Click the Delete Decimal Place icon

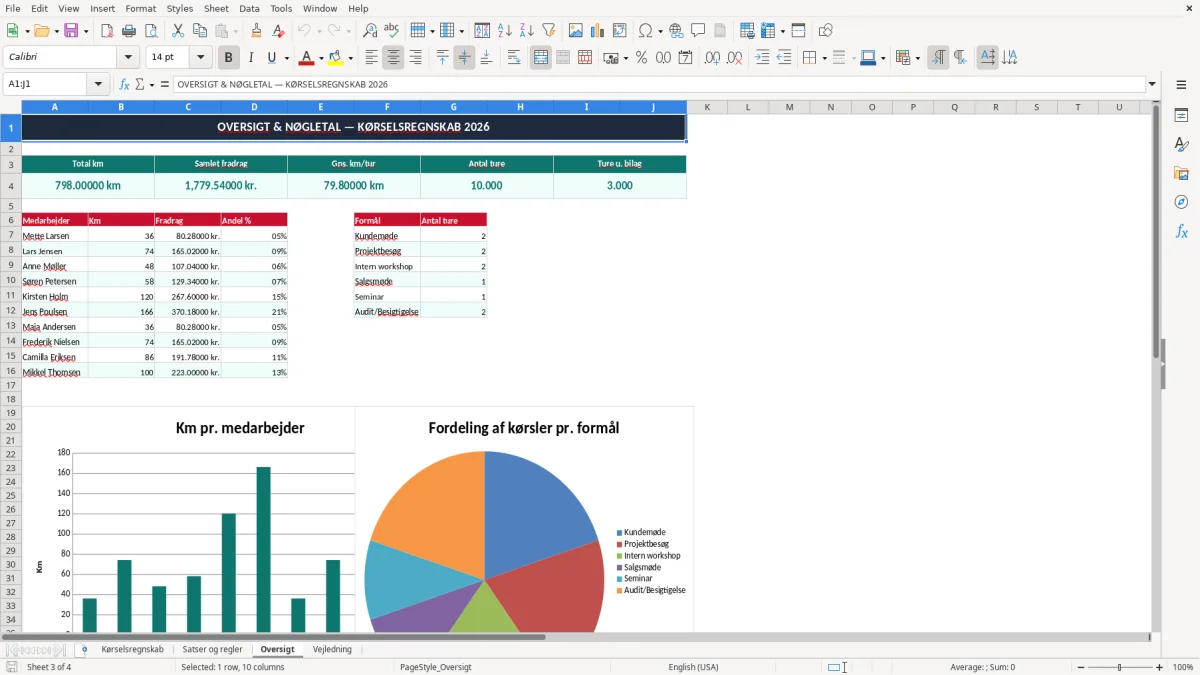tap(734, 58)
